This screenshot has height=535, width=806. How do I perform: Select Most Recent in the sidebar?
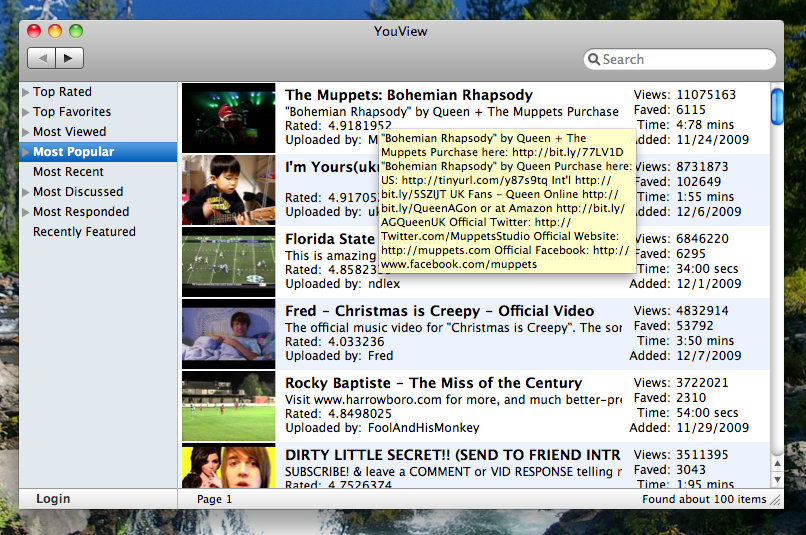click(x=68, y=172)
